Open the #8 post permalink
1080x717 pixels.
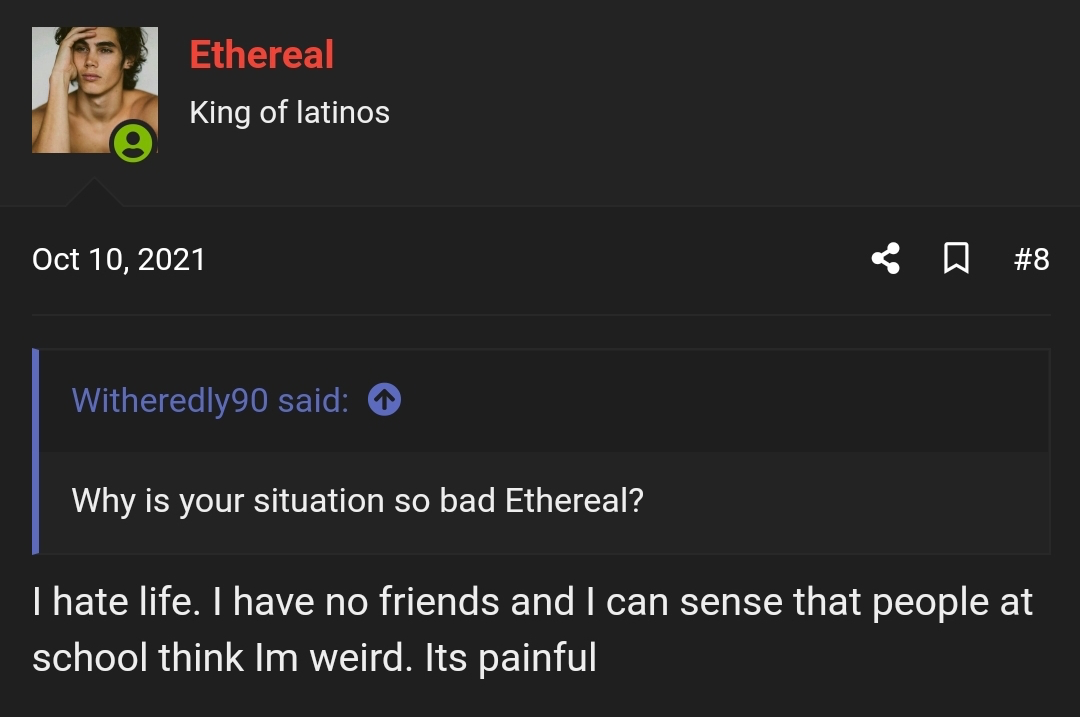[1031, 260]
